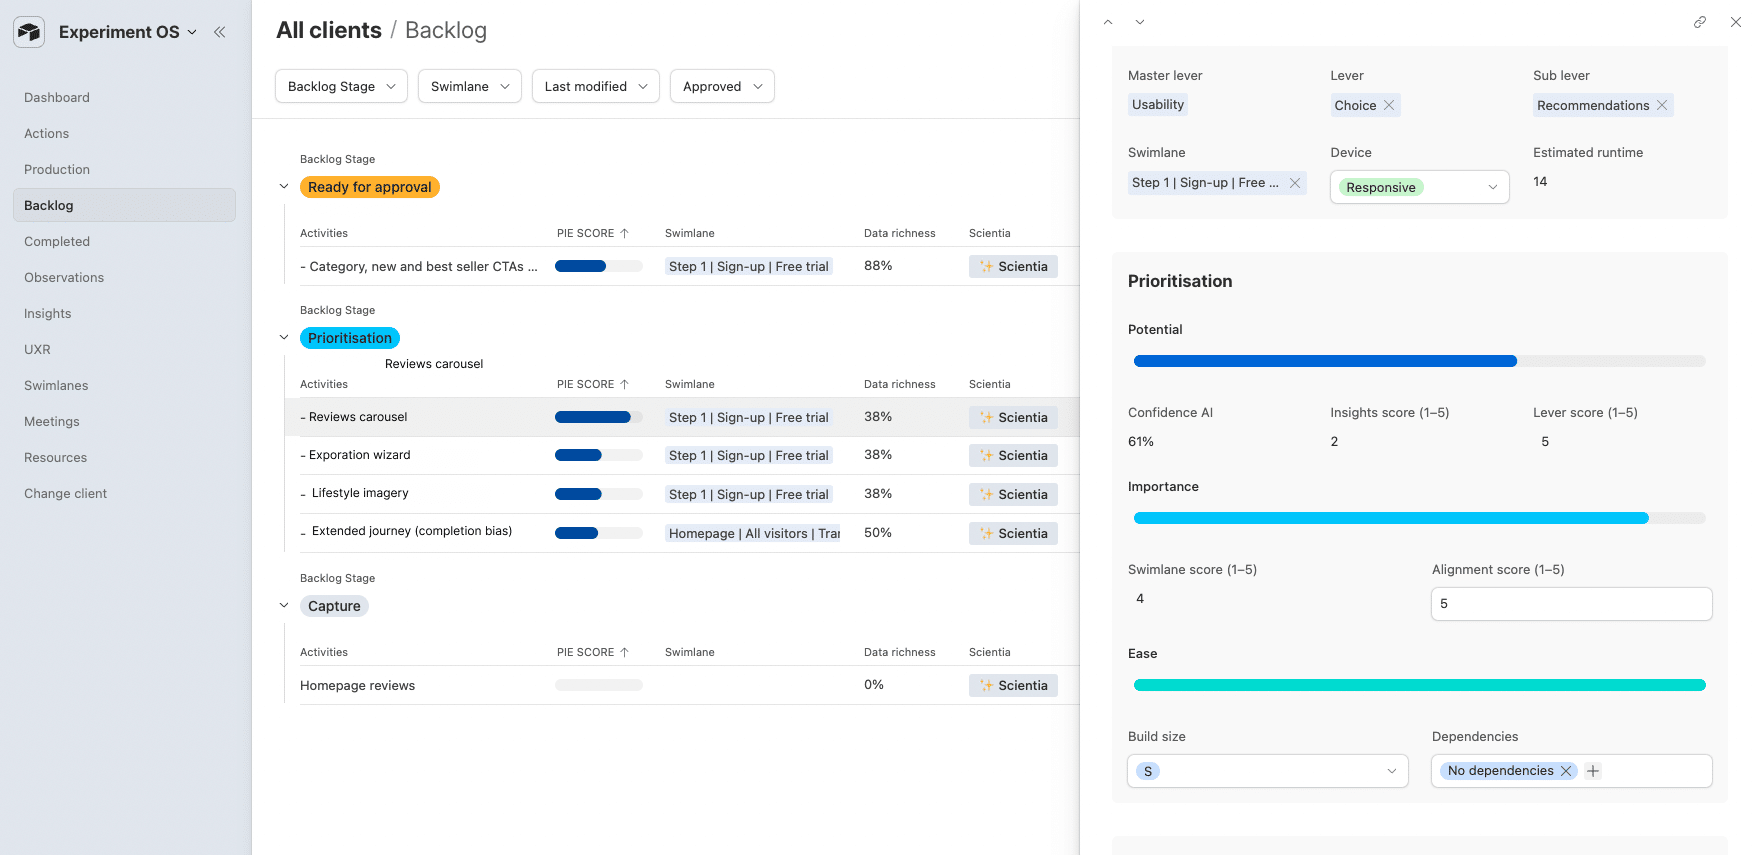The height and width of the screenshot is (855, 1758).
Task: Click the All clients breadcrumb link
Action: click(x=329, y=31)
